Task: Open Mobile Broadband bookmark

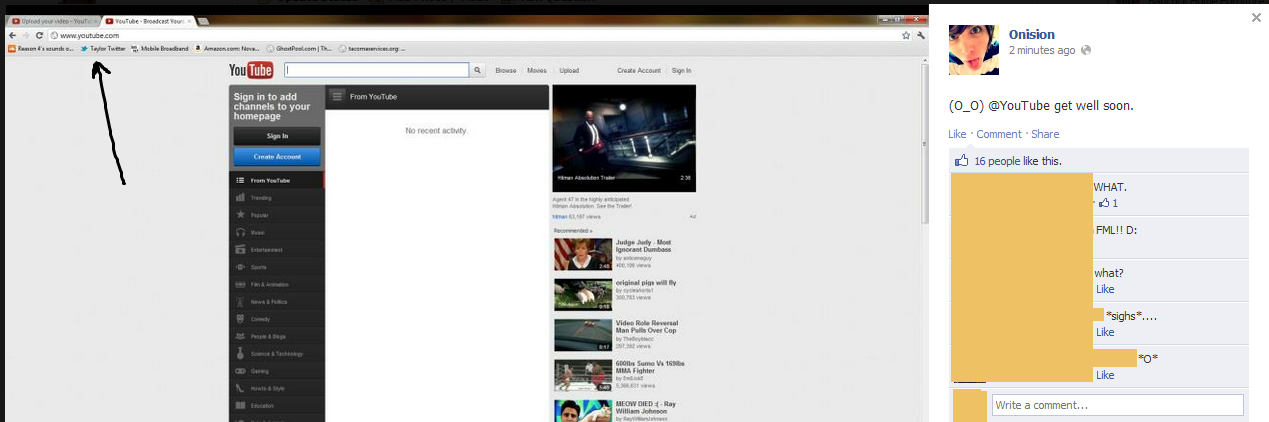Action: click(160, 48)
